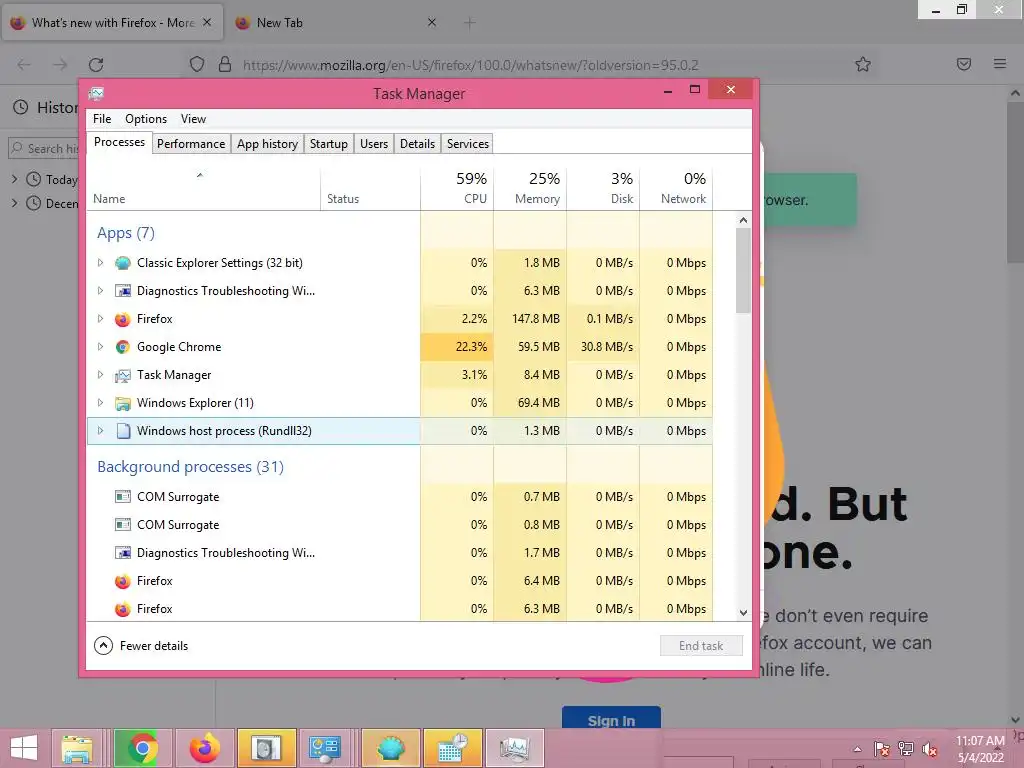Open the Firefox hamburger application menu
Viewport: 1024px width, 768px height.
click(1000, 64)
